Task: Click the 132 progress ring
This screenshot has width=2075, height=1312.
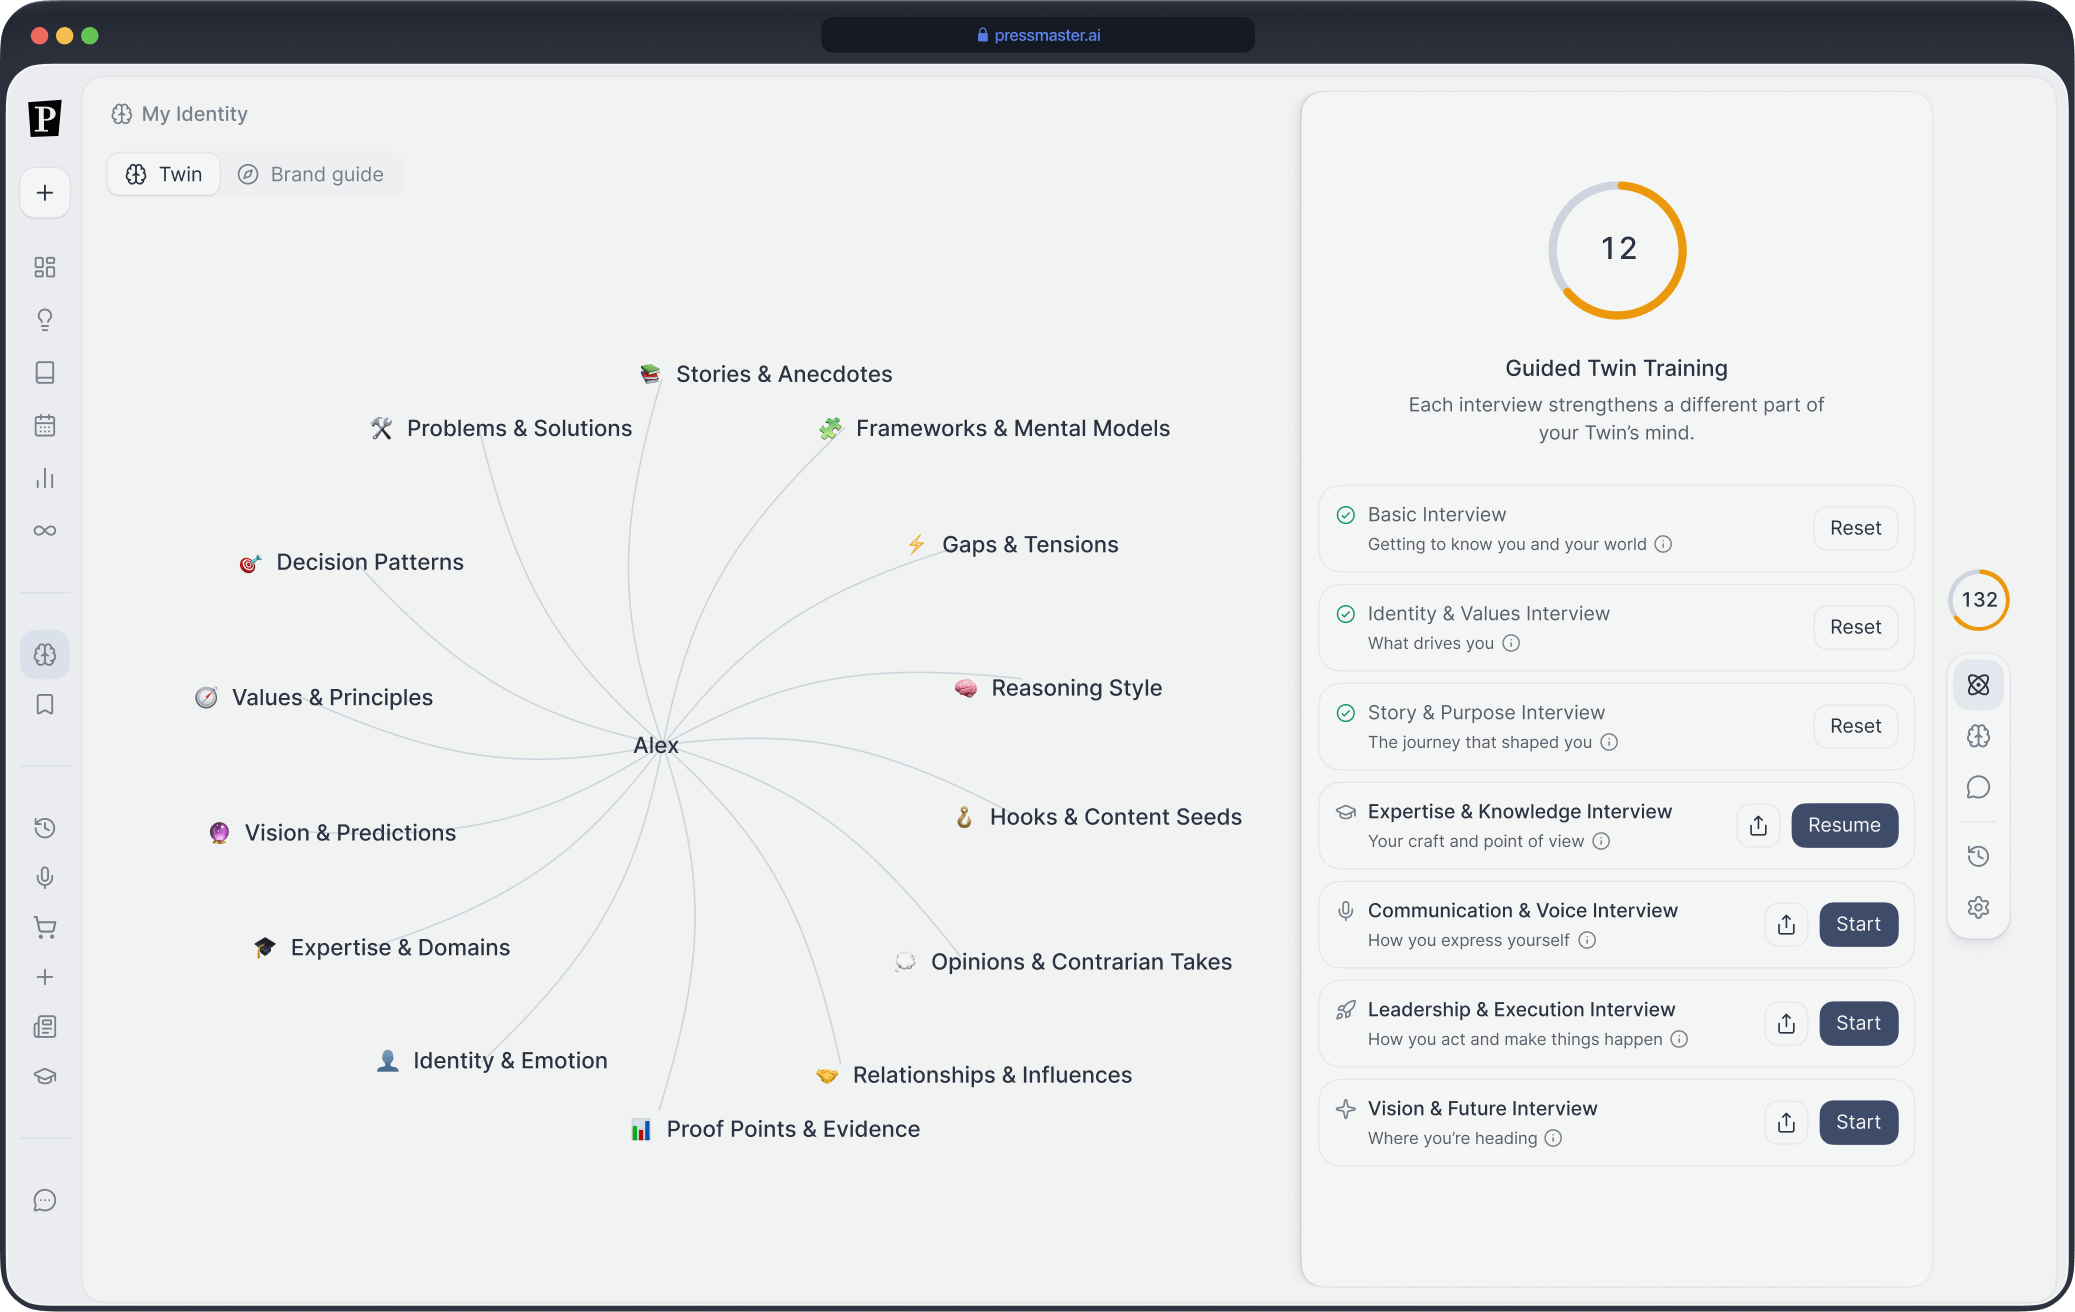Action: [x=1979, y=600]
